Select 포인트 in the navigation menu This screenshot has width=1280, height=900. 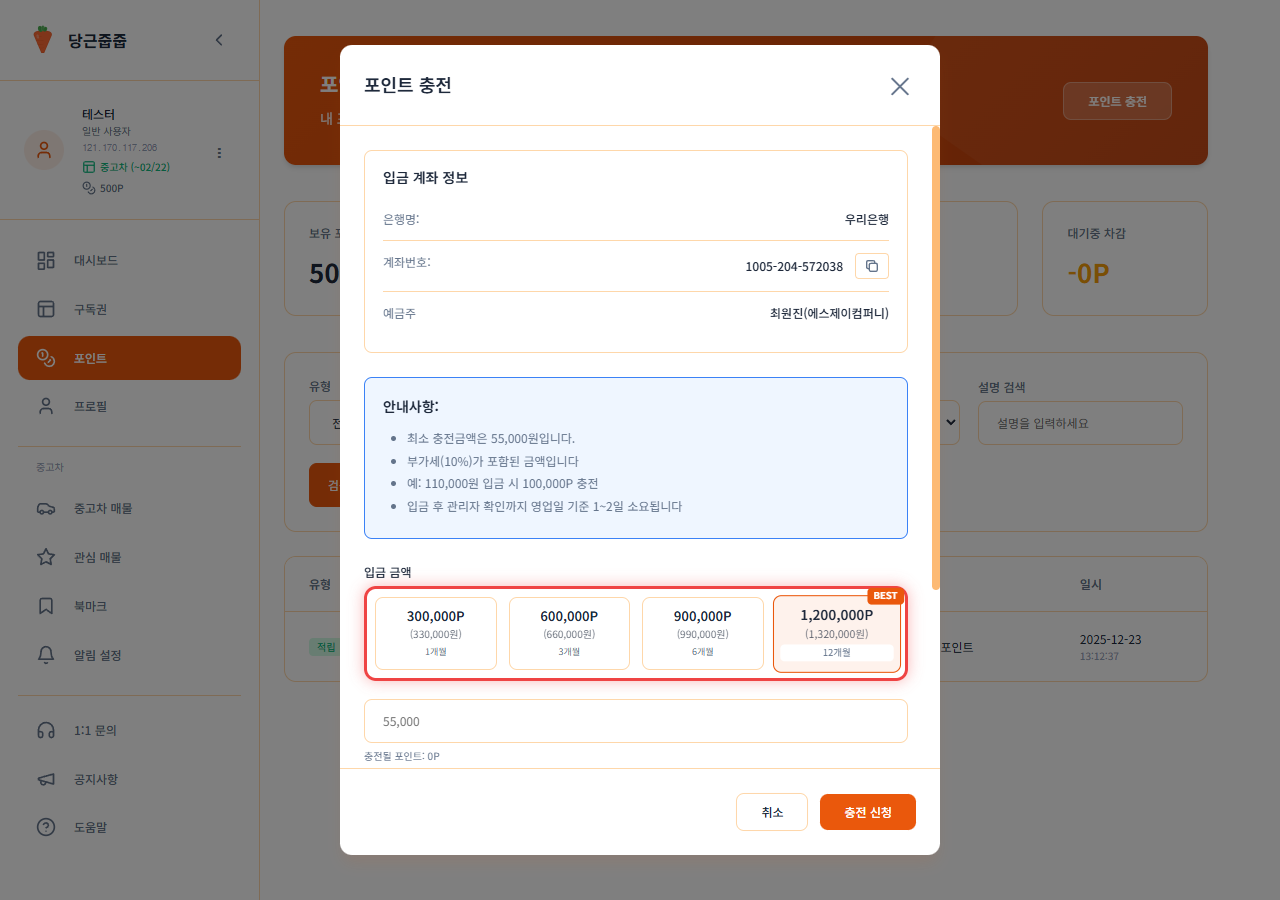(x=44, y=357)
